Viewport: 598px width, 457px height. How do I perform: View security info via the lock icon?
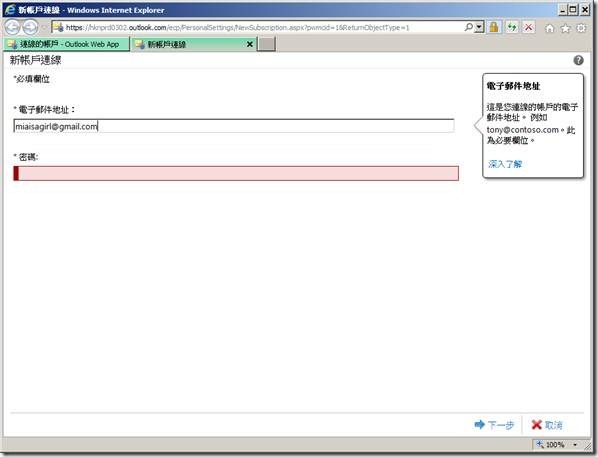coord(494,27)
